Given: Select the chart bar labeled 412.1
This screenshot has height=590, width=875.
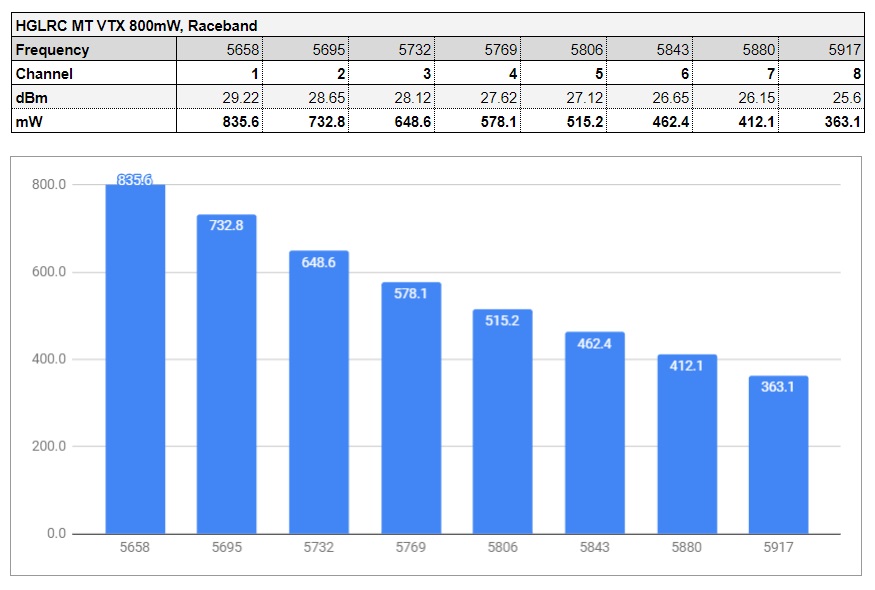Looking at the screenshot, I should coord(686,444).
